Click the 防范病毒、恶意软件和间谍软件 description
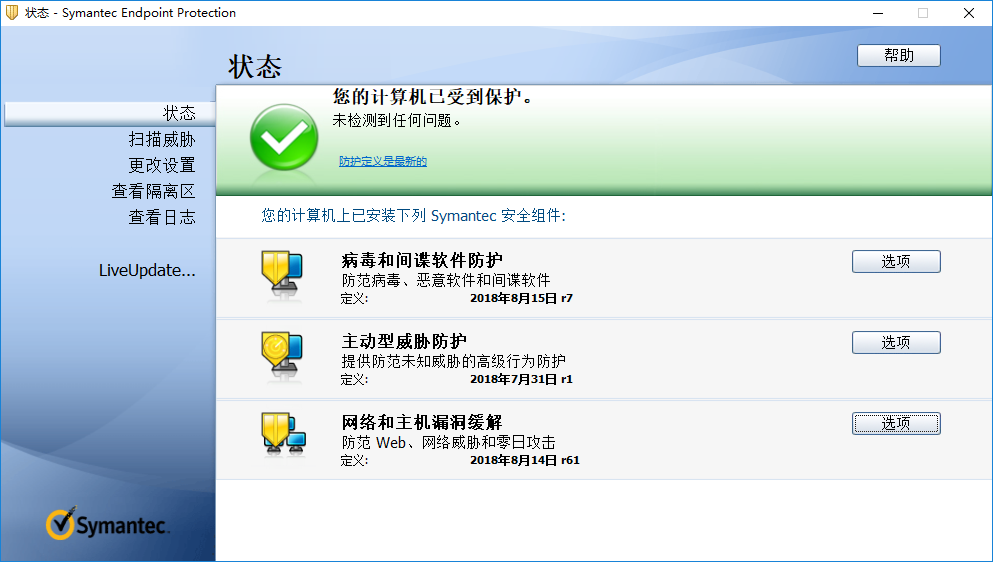The height and width of the screenshot is (562, 993). (446, 280)
